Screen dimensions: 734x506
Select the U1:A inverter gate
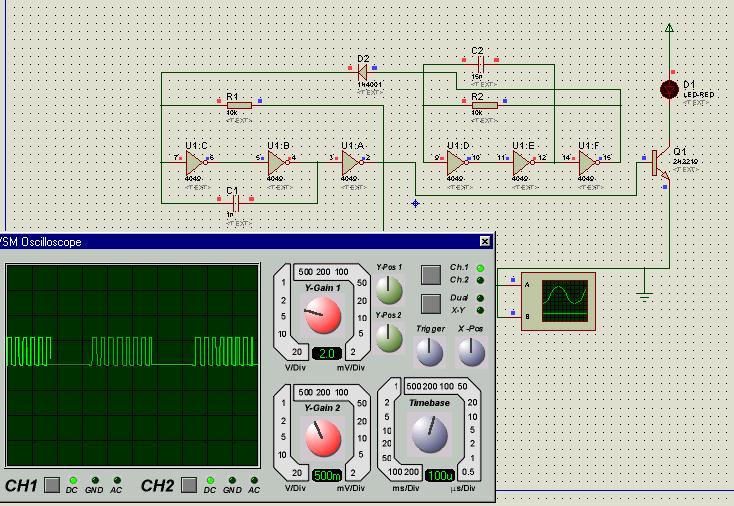351,162
